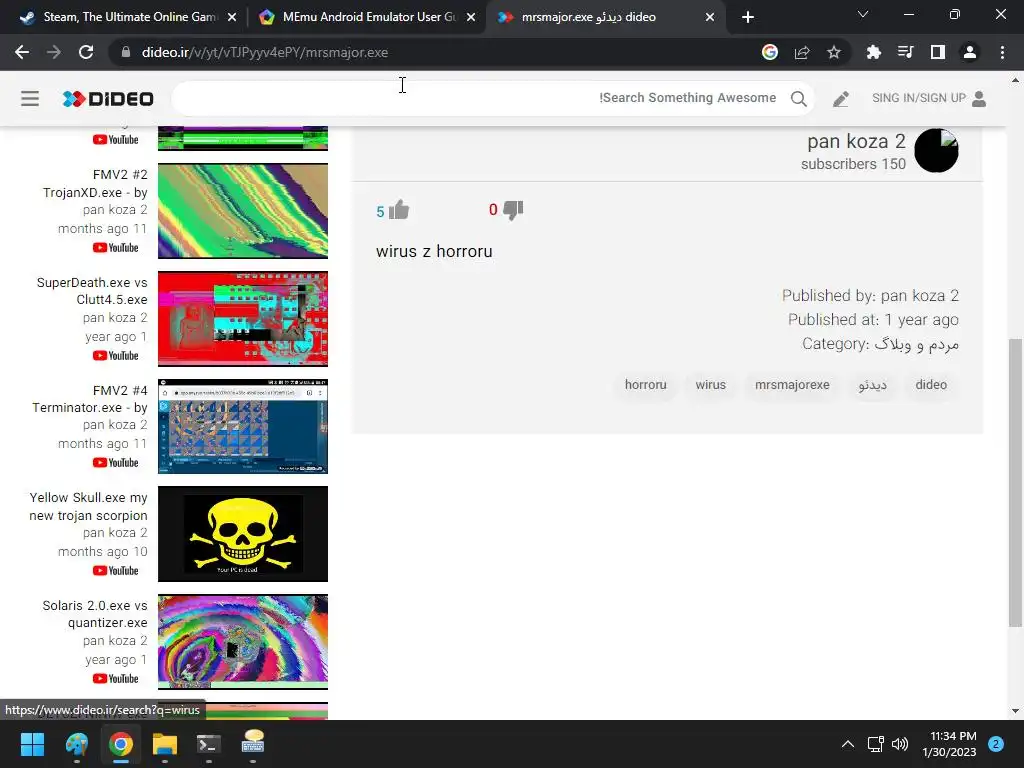Share this page via share icon
The height and width of the screenshot is (768, 1024).
tap(802, 52)
